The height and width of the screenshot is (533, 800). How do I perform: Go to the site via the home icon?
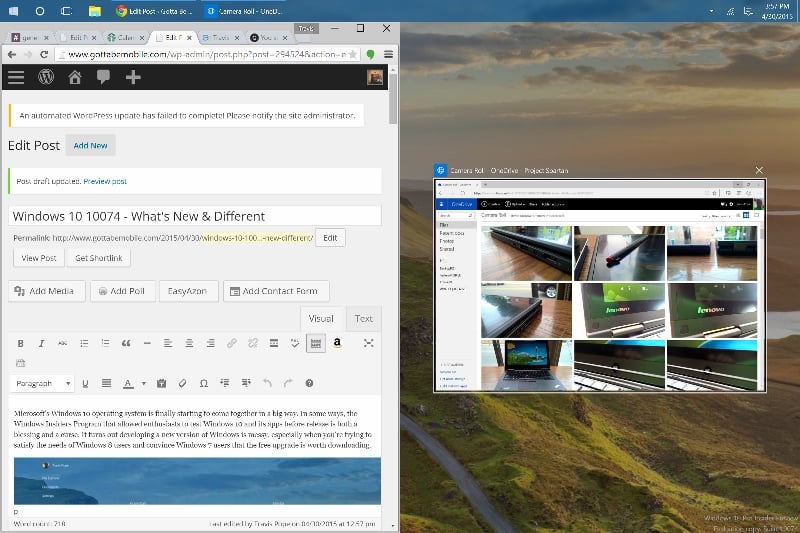coord(75,77)
